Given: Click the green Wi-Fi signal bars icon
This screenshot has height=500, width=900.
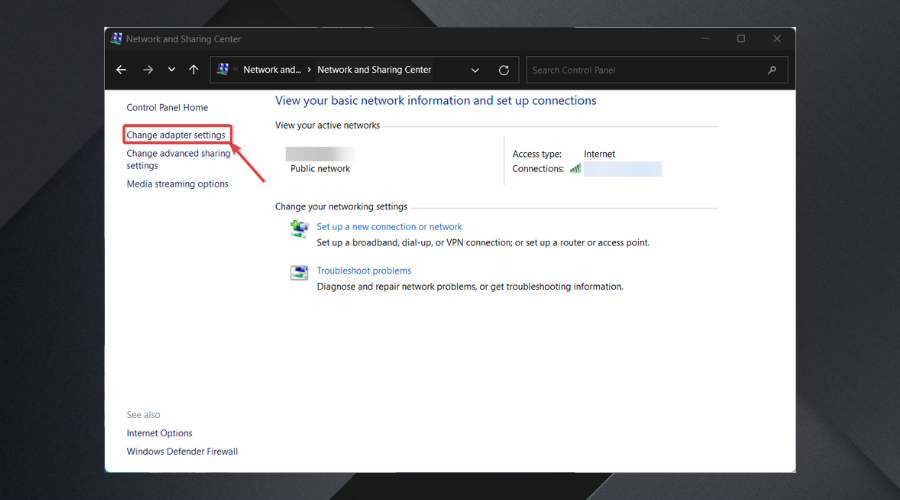Looking at the screenshot, I should [x=576, y=169].
